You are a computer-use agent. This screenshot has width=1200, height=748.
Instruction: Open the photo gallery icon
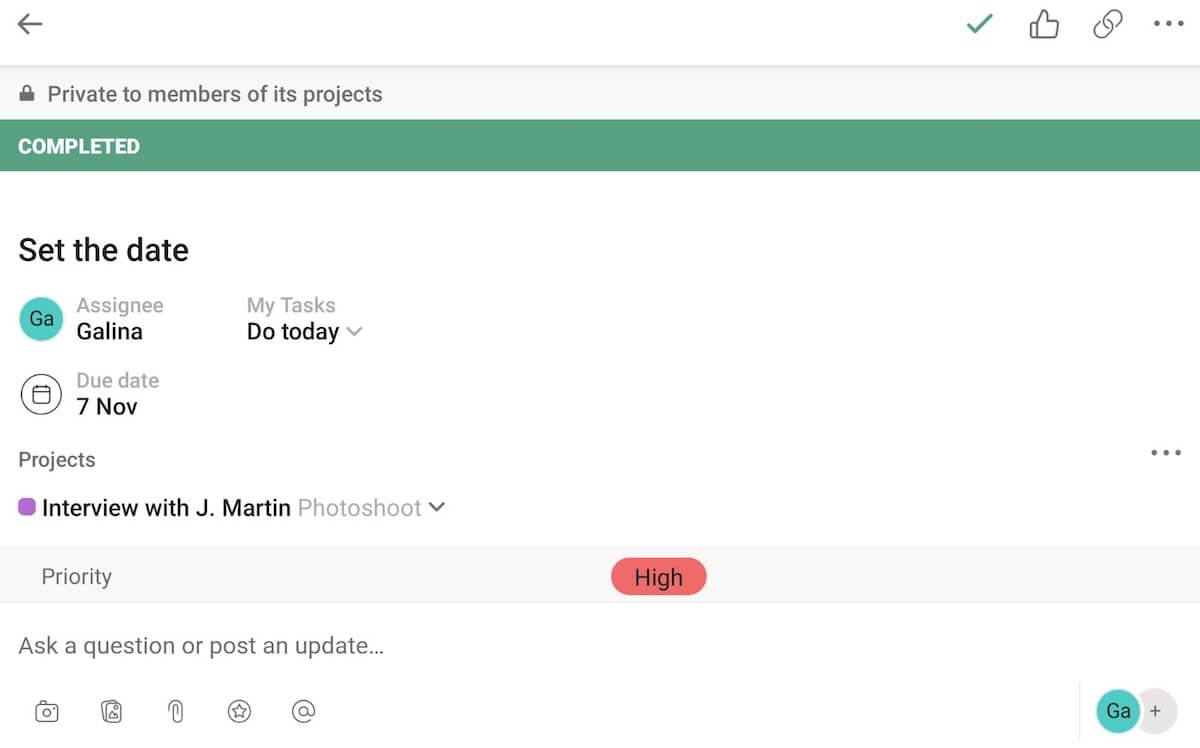coord(111,712)
